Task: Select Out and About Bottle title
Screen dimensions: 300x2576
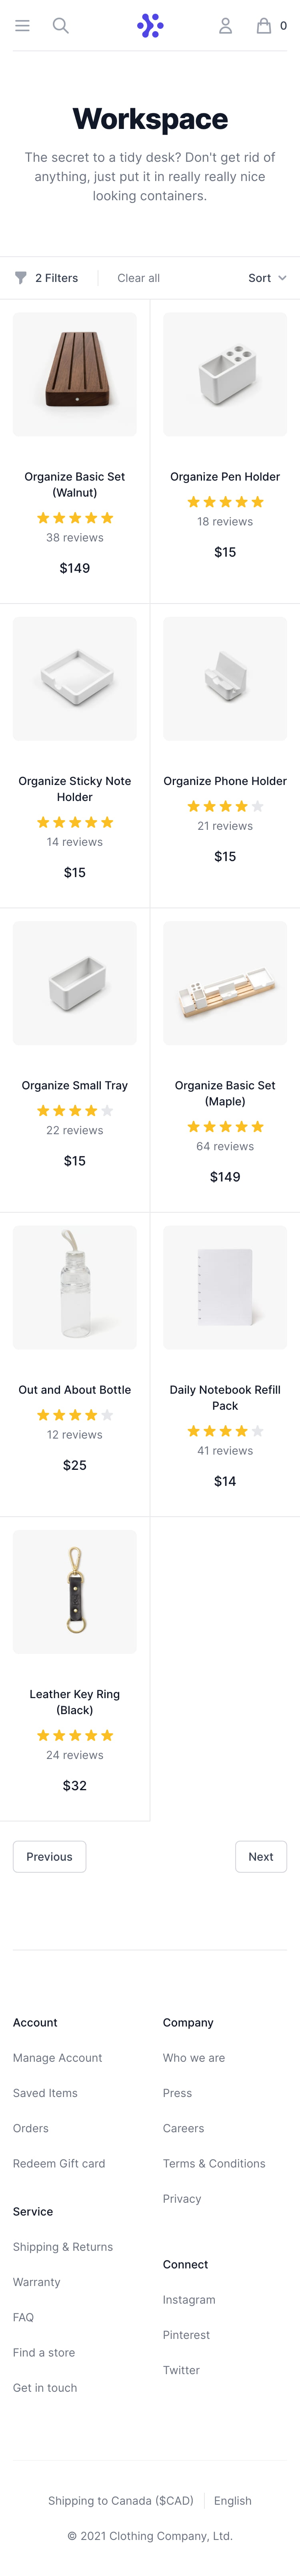Action: pyautogui.click(x=75, y=1390)
